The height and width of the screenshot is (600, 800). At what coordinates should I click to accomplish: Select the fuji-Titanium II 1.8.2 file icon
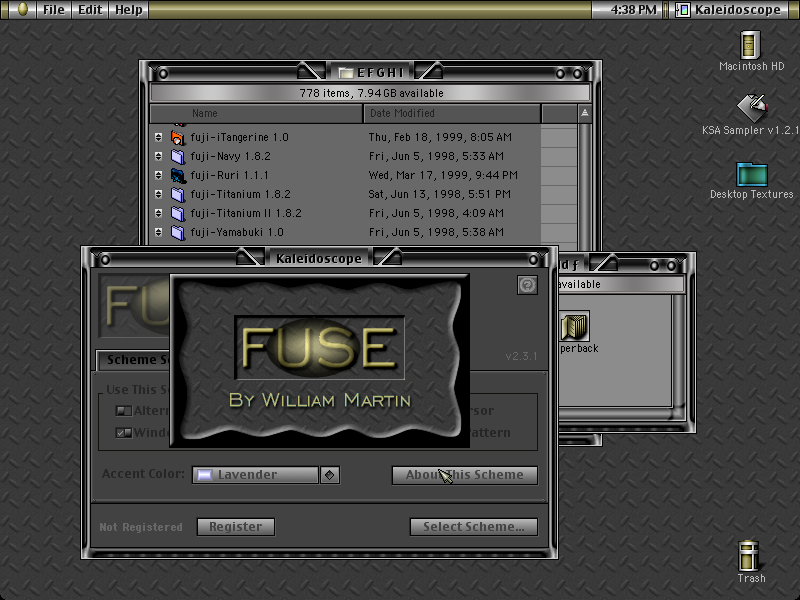[x=178, y=213]
